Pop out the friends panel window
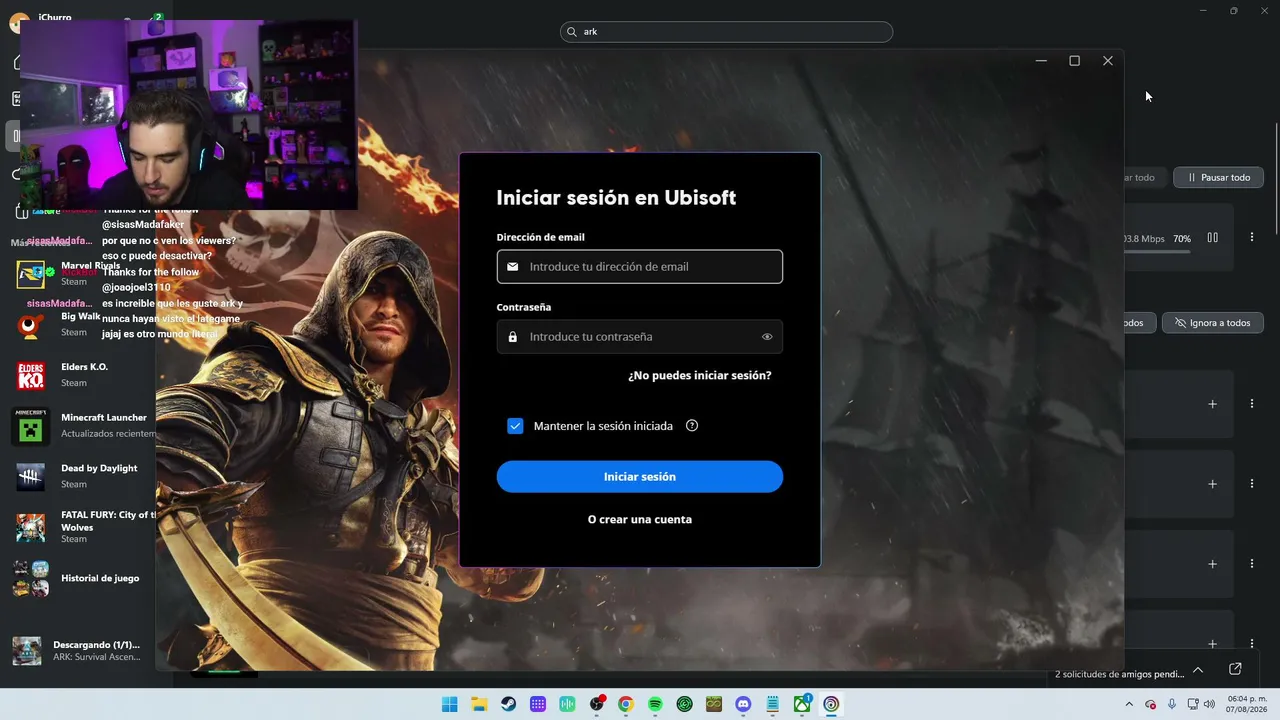Screen dimensions: 1280x720 [x=1235, y=669]
